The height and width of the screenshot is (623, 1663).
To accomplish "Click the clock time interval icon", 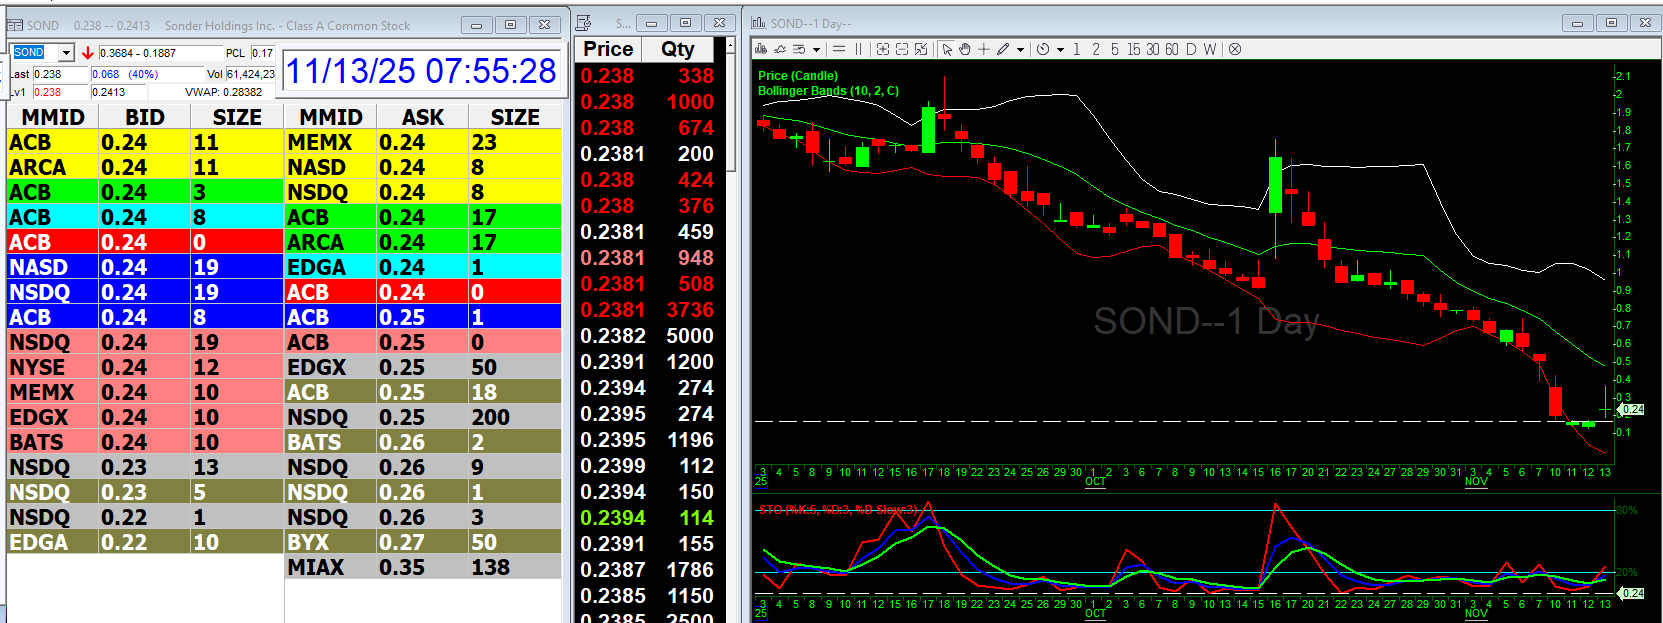I will coord(1043,49).
